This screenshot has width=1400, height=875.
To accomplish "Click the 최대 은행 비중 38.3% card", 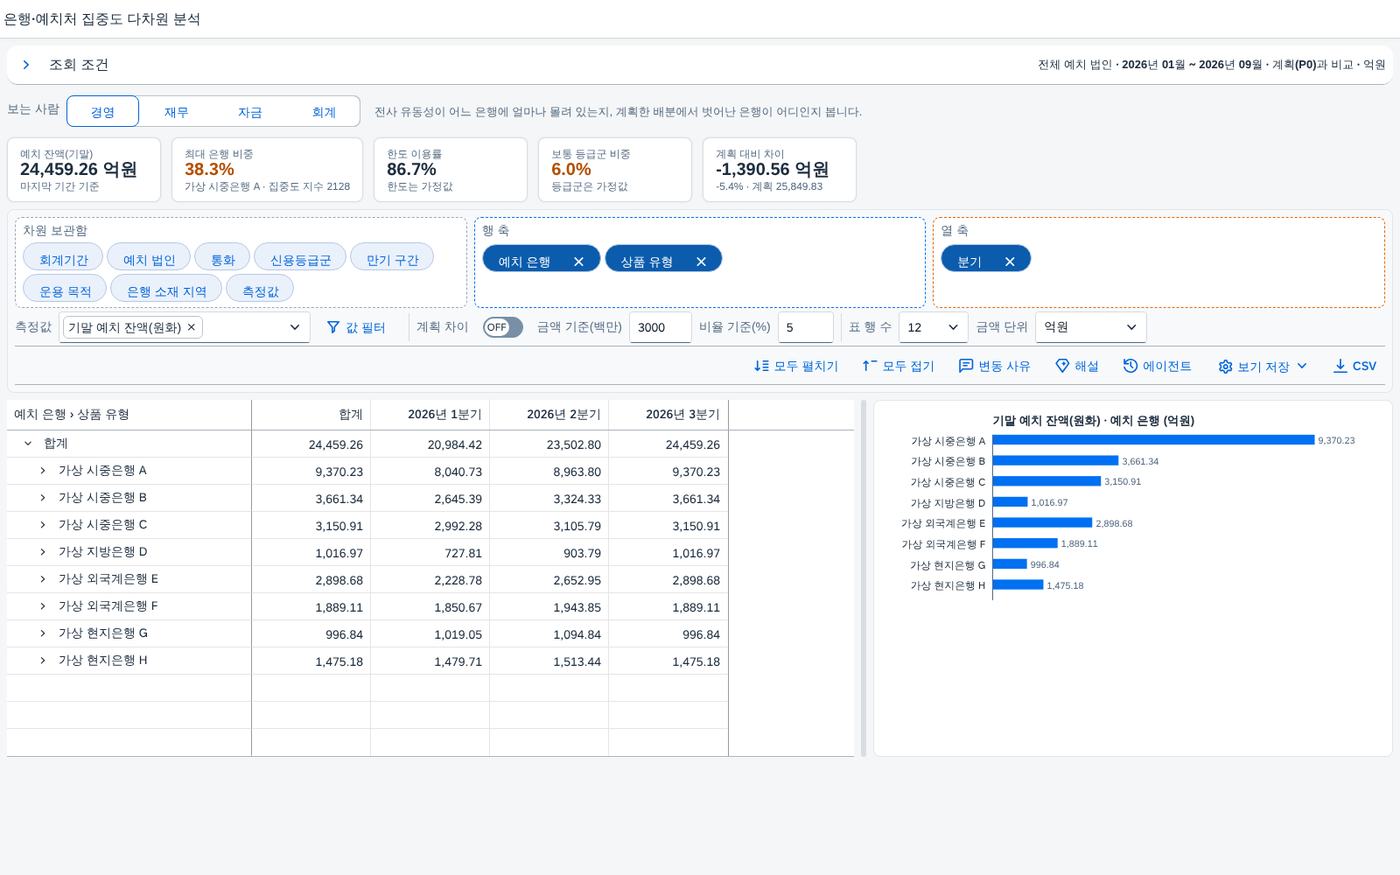I will coord(267,169).
